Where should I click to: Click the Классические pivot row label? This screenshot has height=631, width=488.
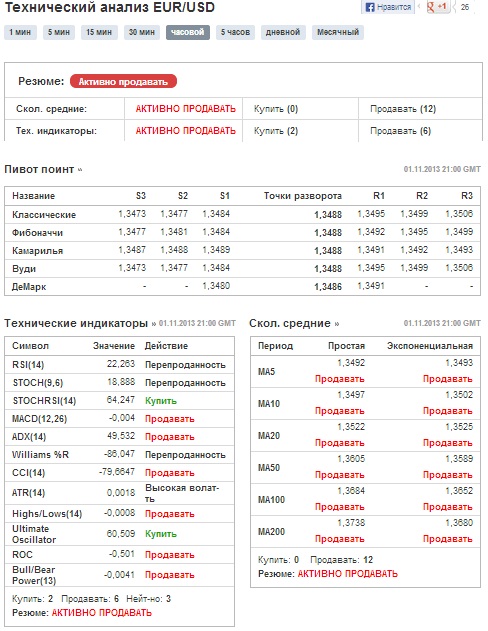(44, 214)
